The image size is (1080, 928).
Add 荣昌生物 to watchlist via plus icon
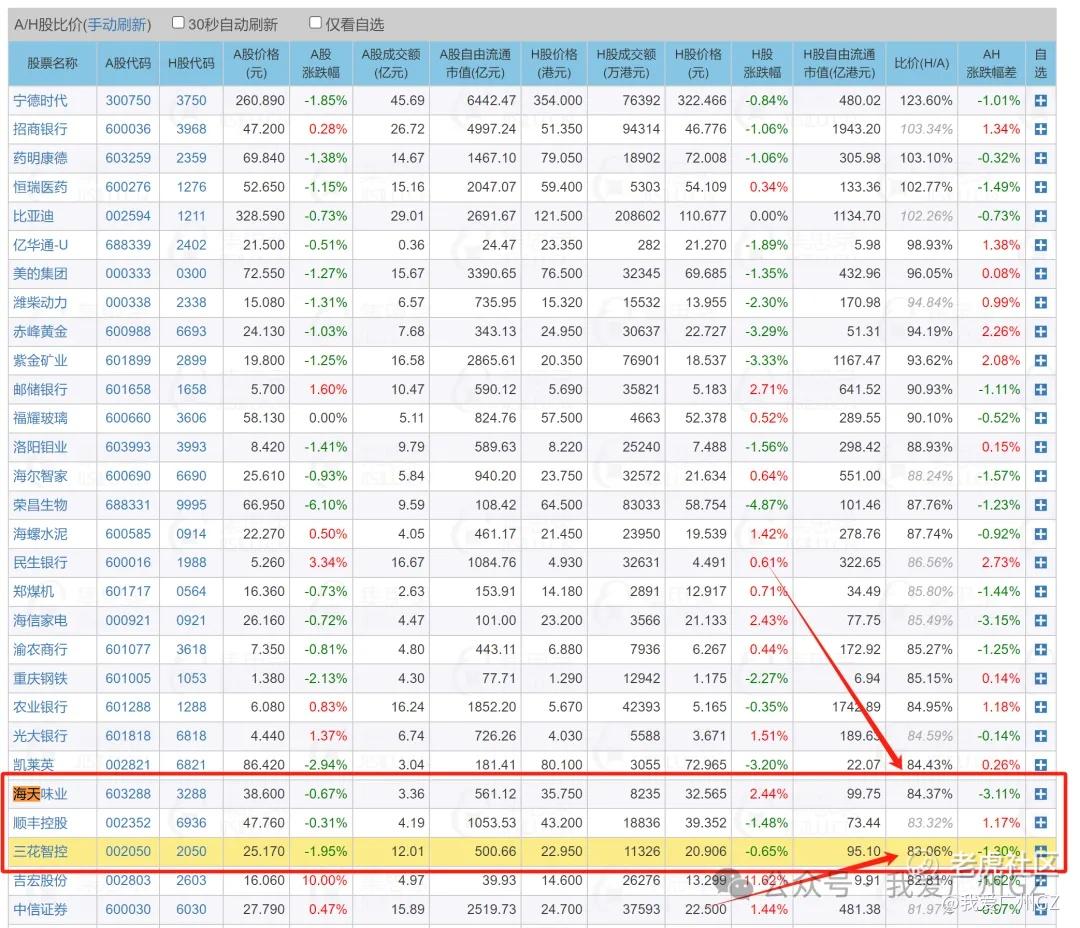(1040, 505)
